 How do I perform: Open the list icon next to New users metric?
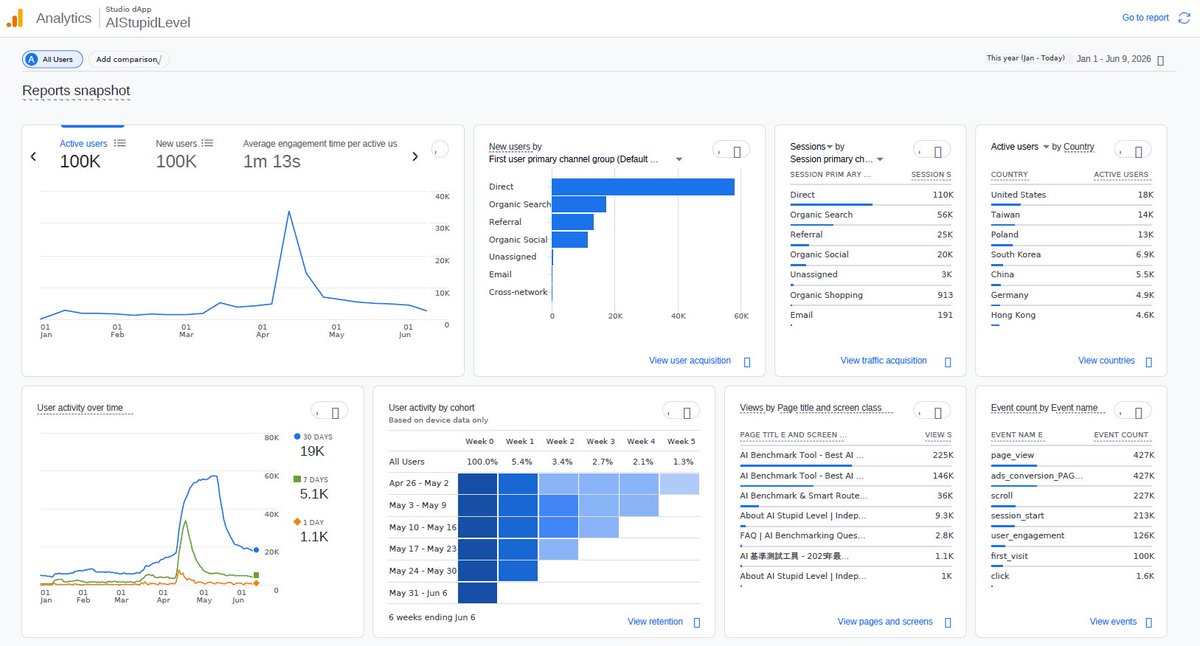click(207, 144)
